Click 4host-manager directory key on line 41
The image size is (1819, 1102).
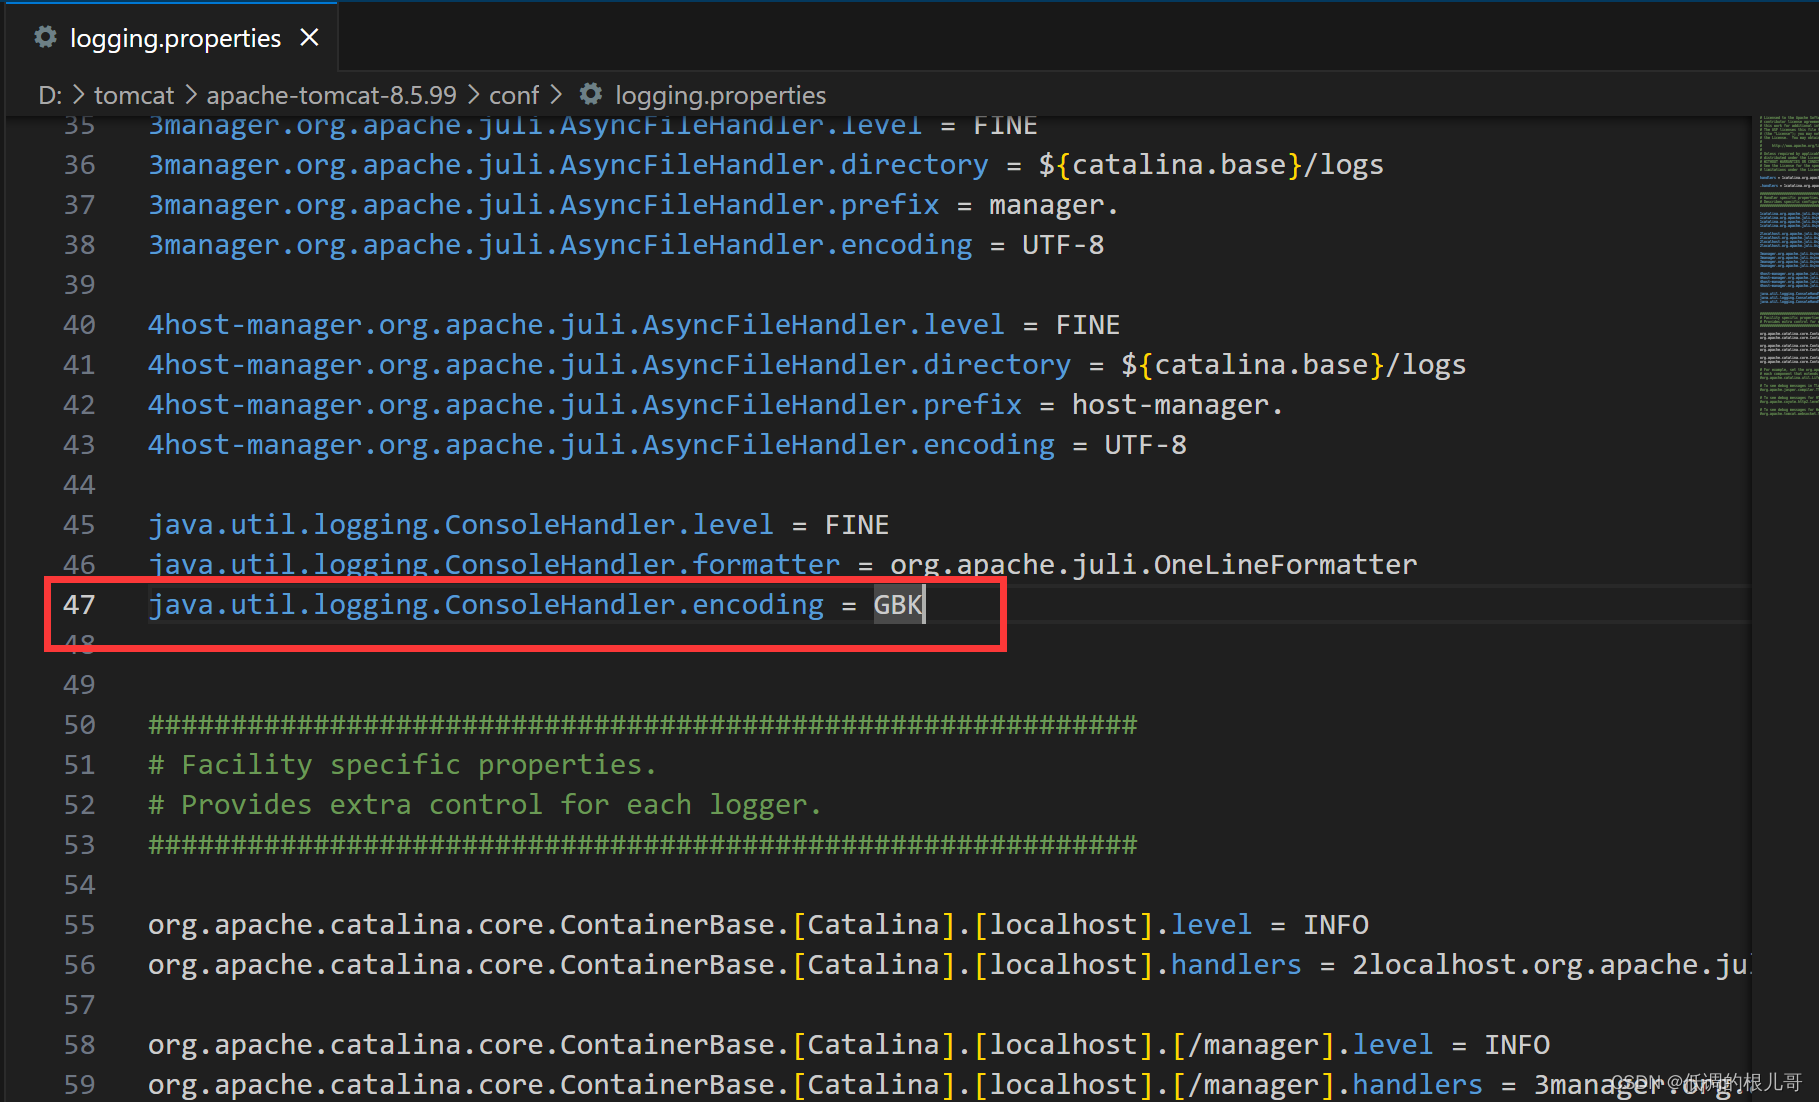(609, 365)
